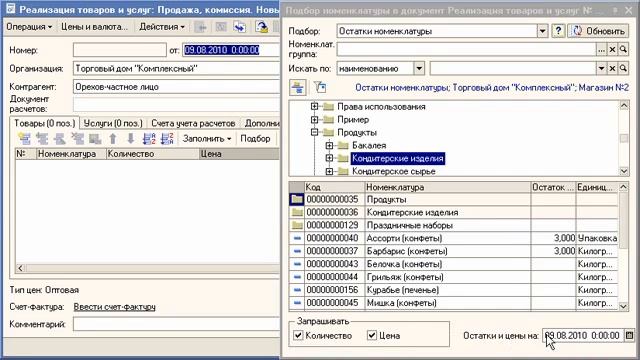The height and width of the screenshot is (360, 640).
Task: Clear the Номенклат. группа field with X
Action: (x=612, y=50)
